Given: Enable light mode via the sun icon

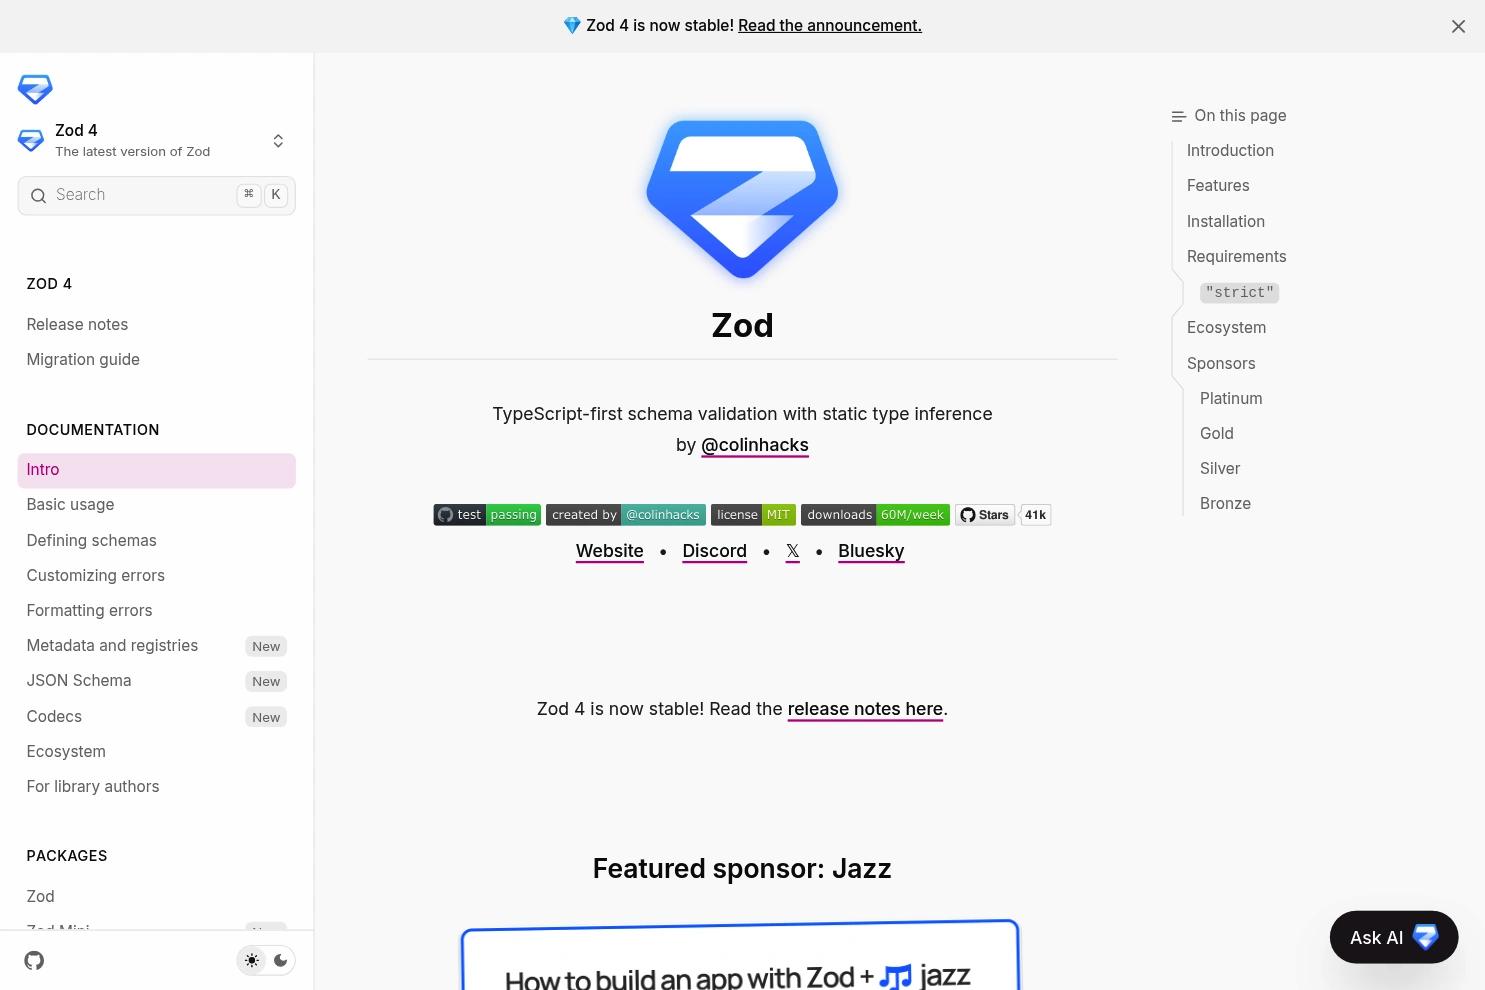Looking at the screenshot, I should click(252, 960).
